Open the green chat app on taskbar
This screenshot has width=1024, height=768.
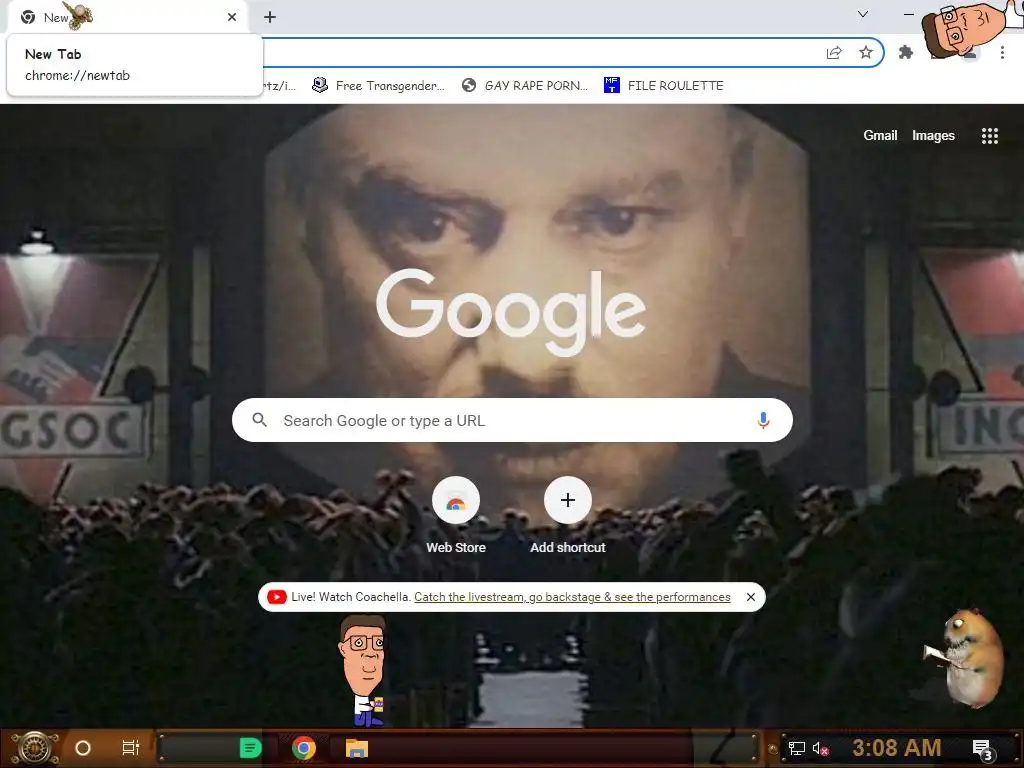(x=250, y=748)
